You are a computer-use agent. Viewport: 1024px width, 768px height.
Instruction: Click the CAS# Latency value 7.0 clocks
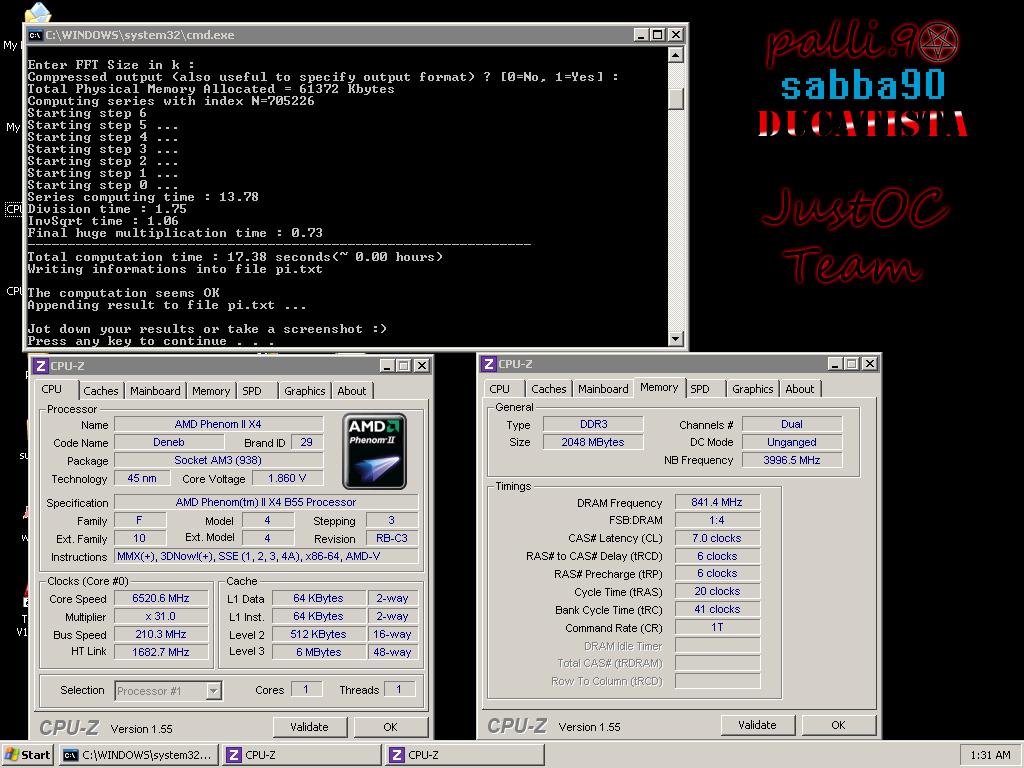point(717,538)
